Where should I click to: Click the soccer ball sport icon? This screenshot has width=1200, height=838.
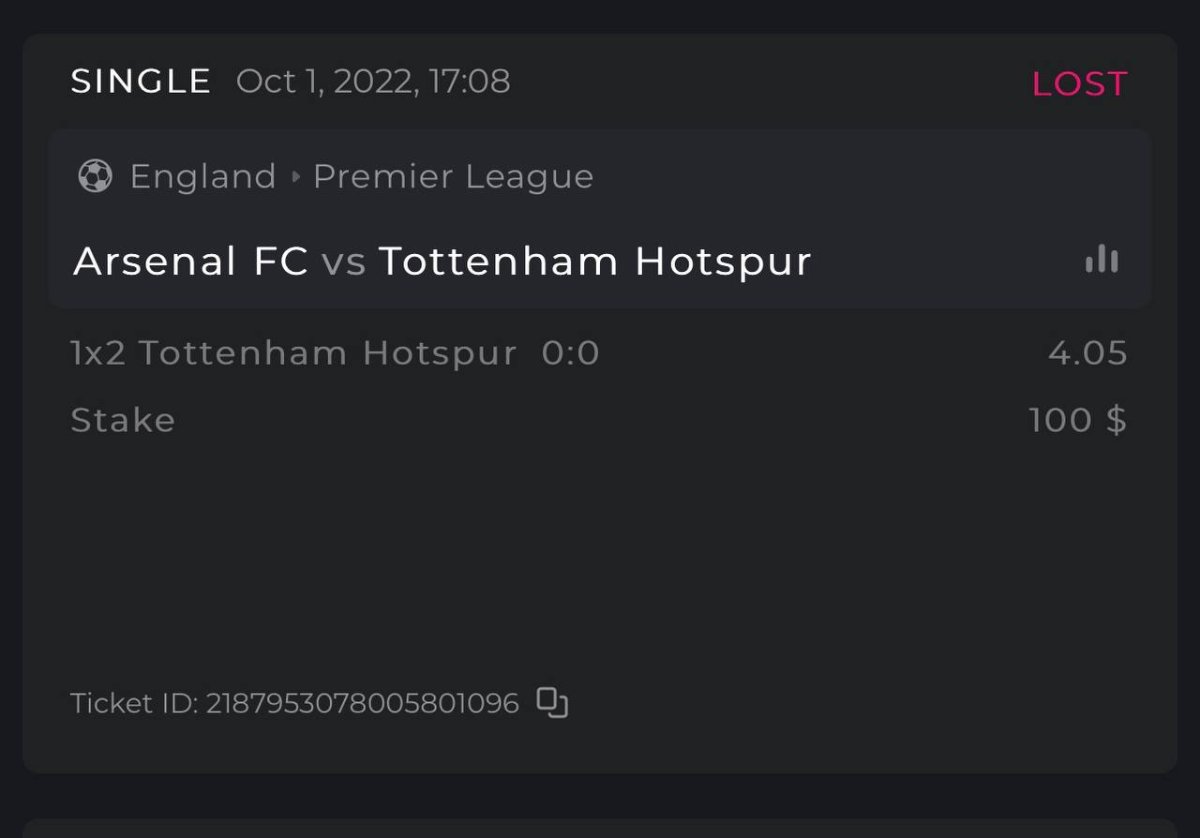(95, 177)
